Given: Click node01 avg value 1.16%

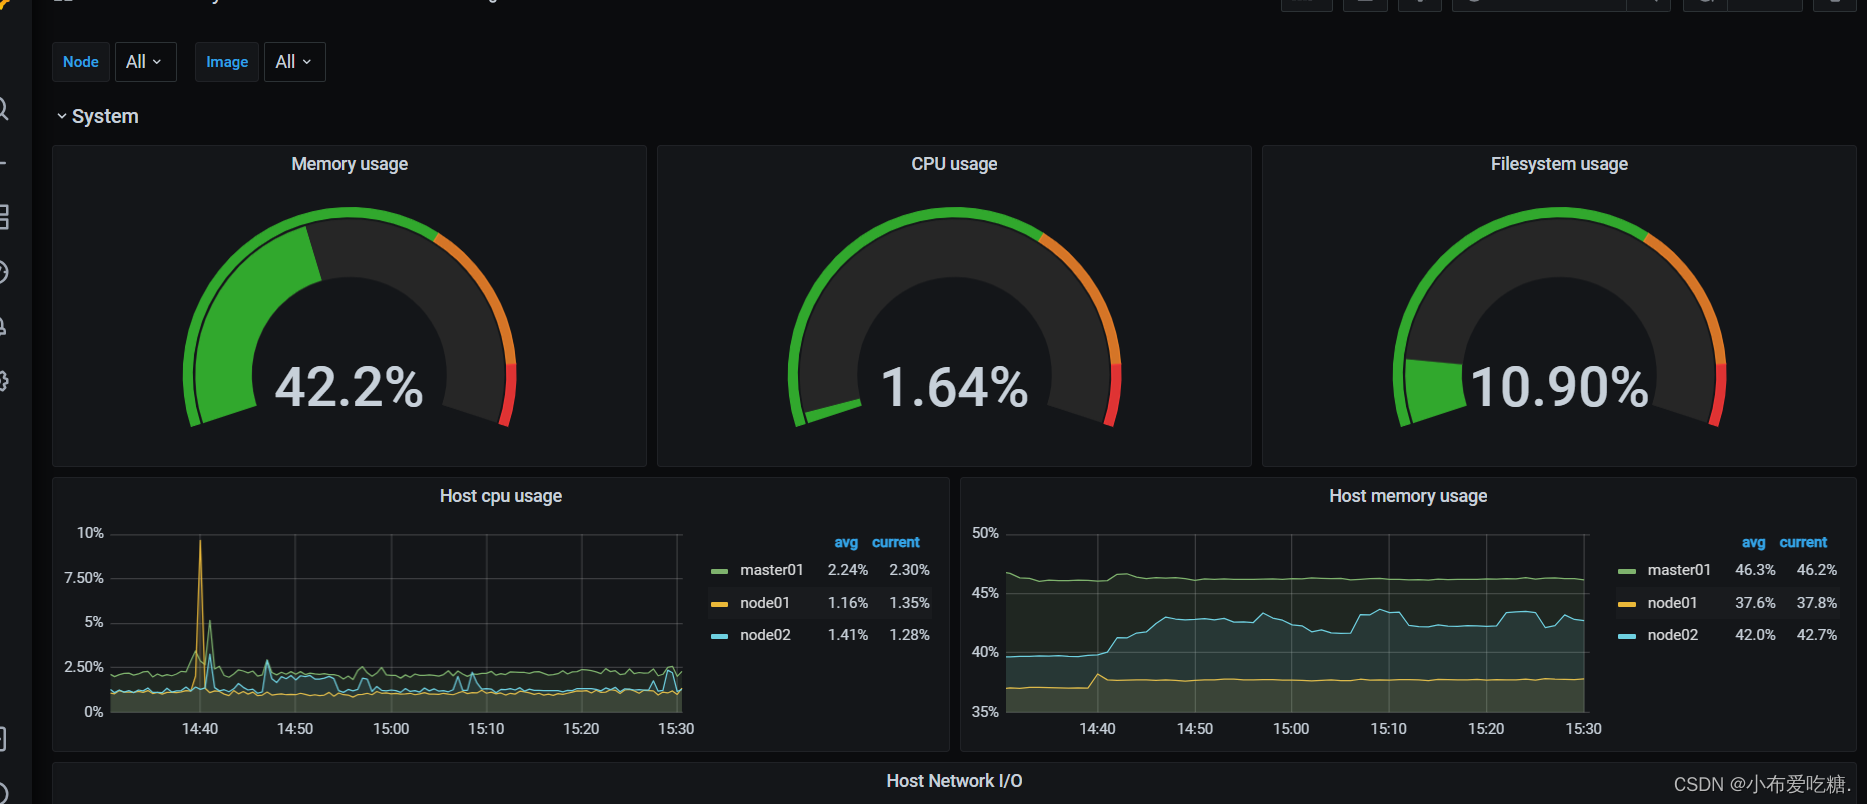Looking at the screenshot, I should tap(848, 603).
